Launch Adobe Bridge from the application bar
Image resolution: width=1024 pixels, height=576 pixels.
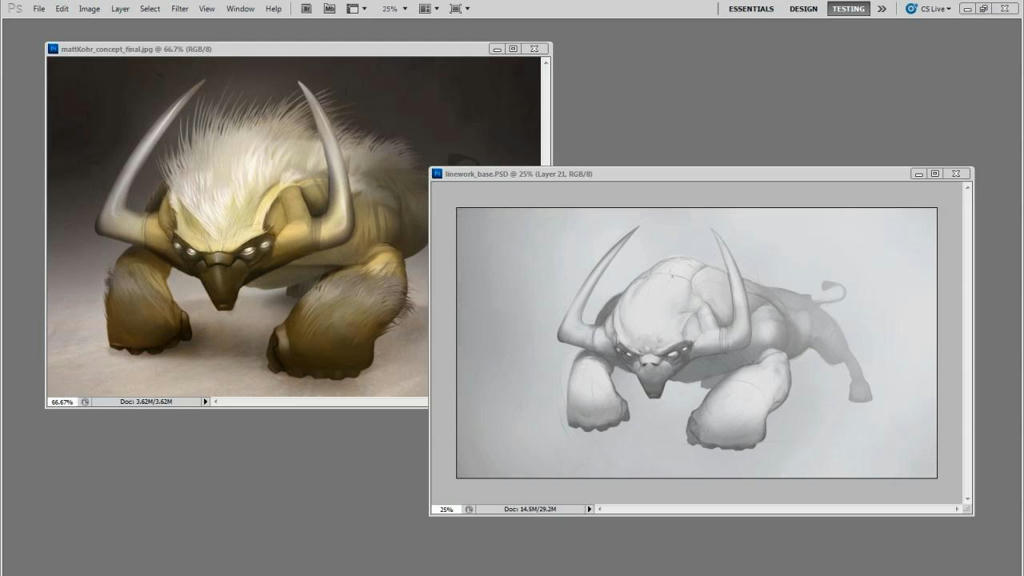[306, 8]
